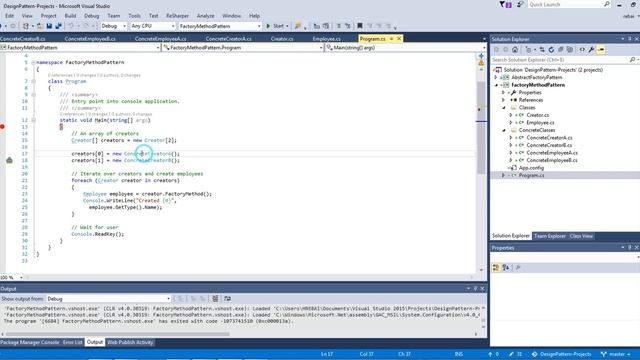Open the FactoryMethodPattern.Program type navigation dropdown
Viewport: 640px width, 360px height.
243,48
